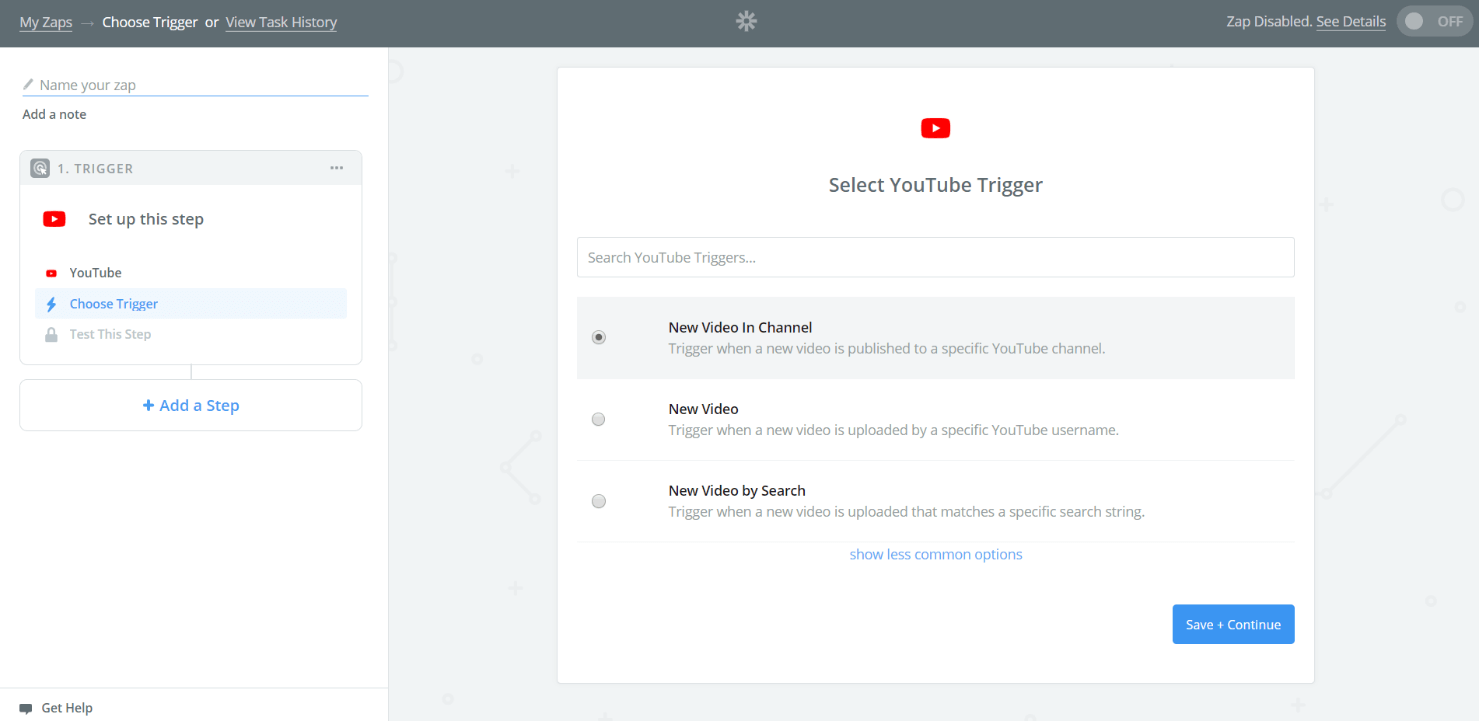Click the Zapier logo in the top bar
The image size is (1479, 721).
745,20
